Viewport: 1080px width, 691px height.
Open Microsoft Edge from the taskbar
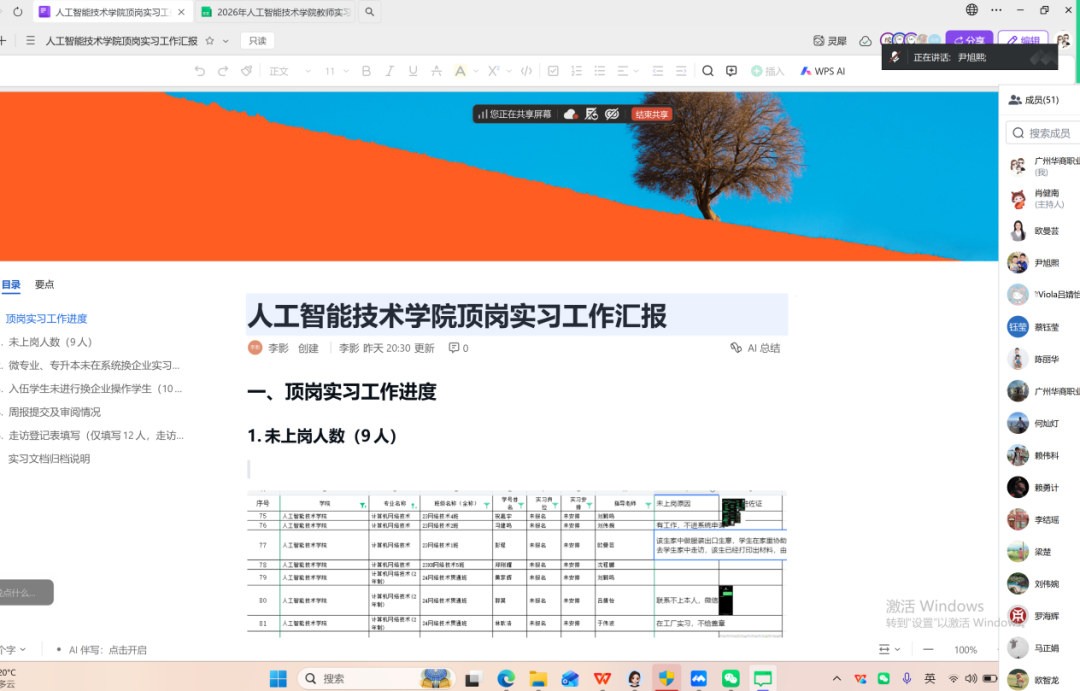click(506, 679)
